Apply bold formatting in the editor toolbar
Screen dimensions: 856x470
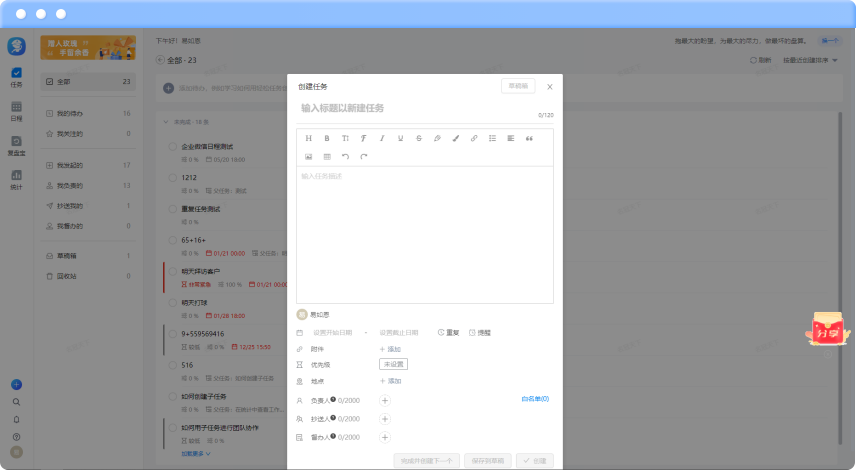[x=327, y=138]
